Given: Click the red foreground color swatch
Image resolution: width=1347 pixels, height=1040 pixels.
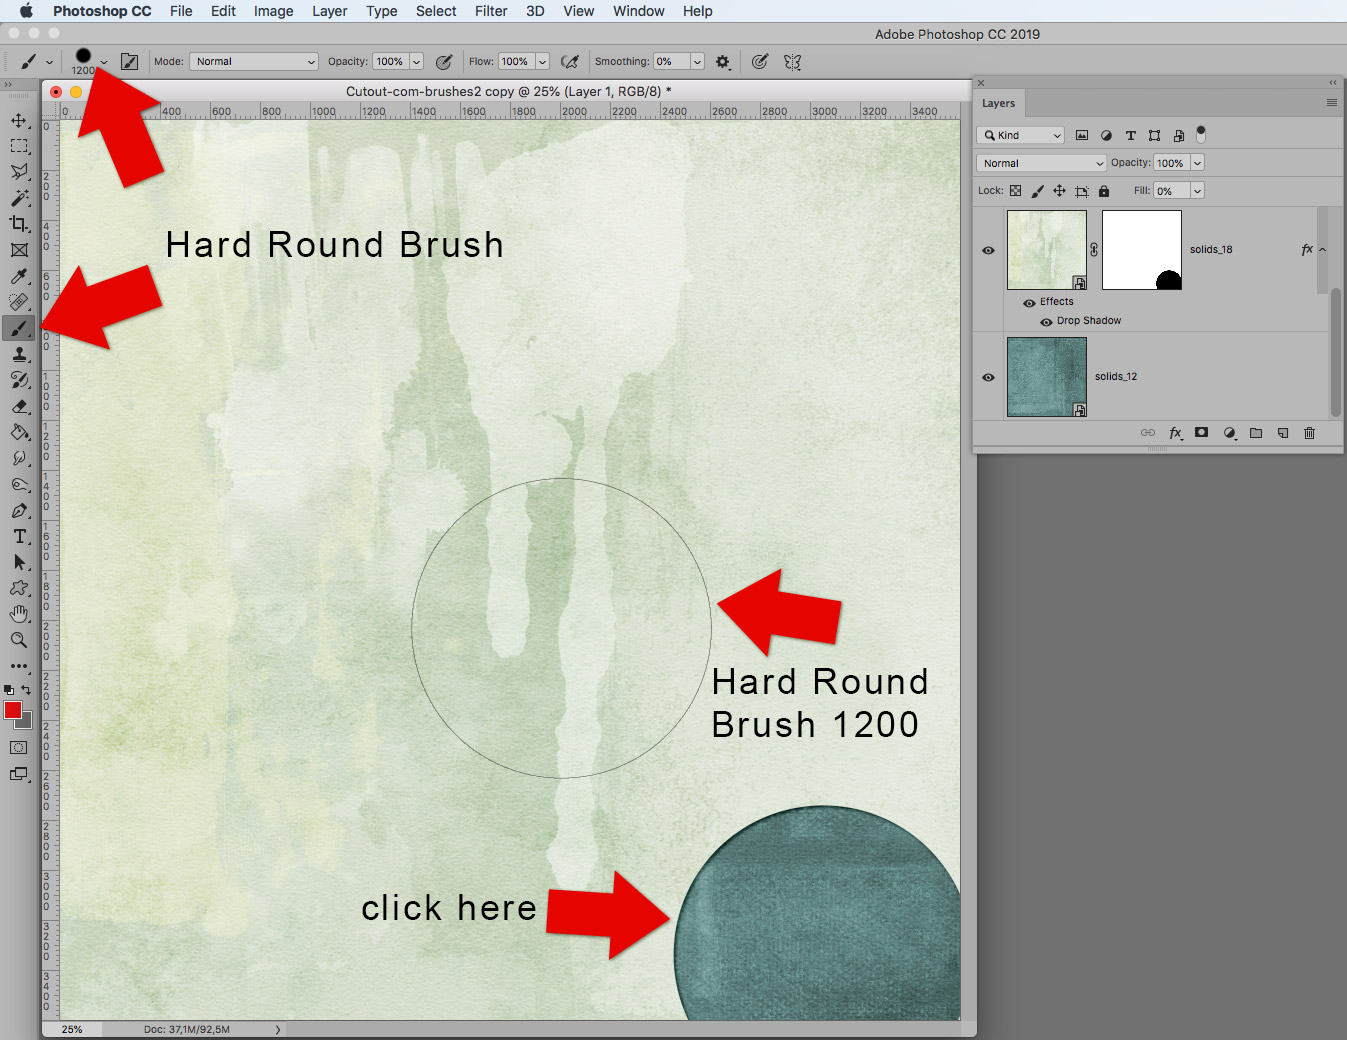Looking at the screenshot, I should point(12,709).
